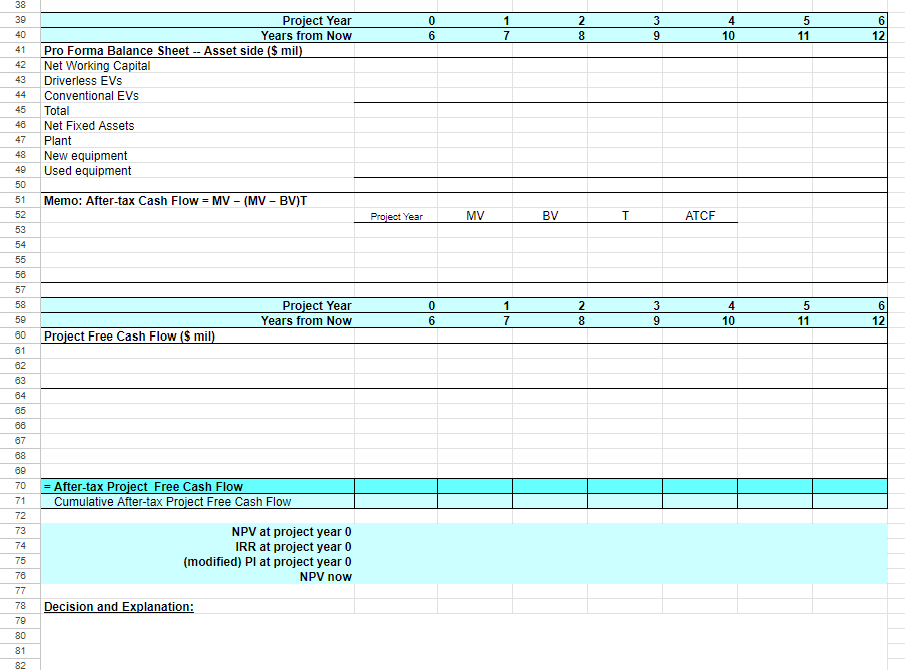The image size is (905, 670).
Task: Select the value 12 in row 59
Action: point(878,321)
